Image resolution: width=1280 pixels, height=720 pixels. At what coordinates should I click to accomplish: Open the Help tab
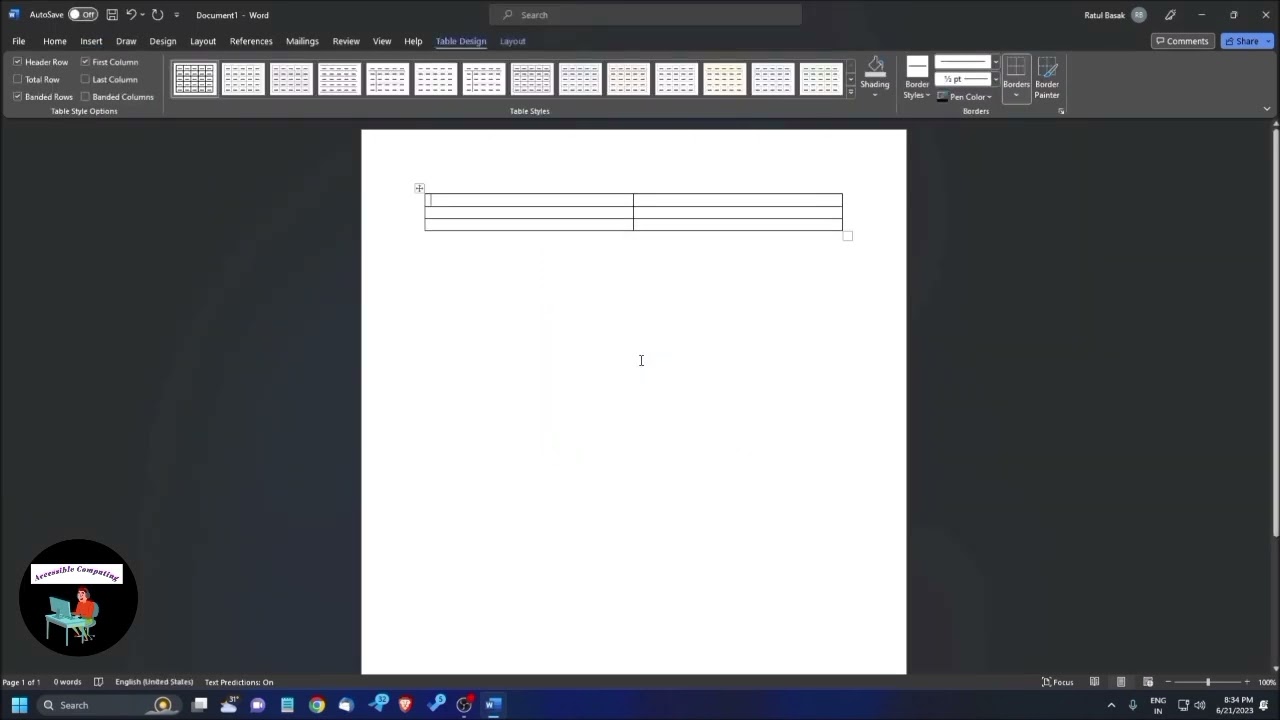413,41
